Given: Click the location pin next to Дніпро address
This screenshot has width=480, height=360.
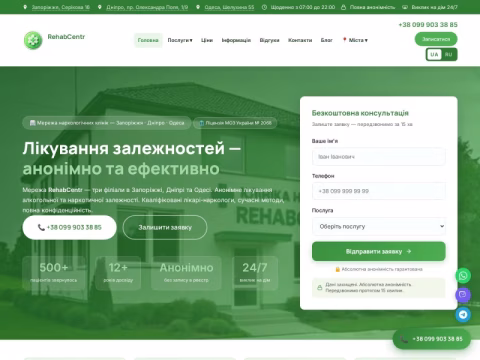Looking at the screenshot, I should (100, 7).
